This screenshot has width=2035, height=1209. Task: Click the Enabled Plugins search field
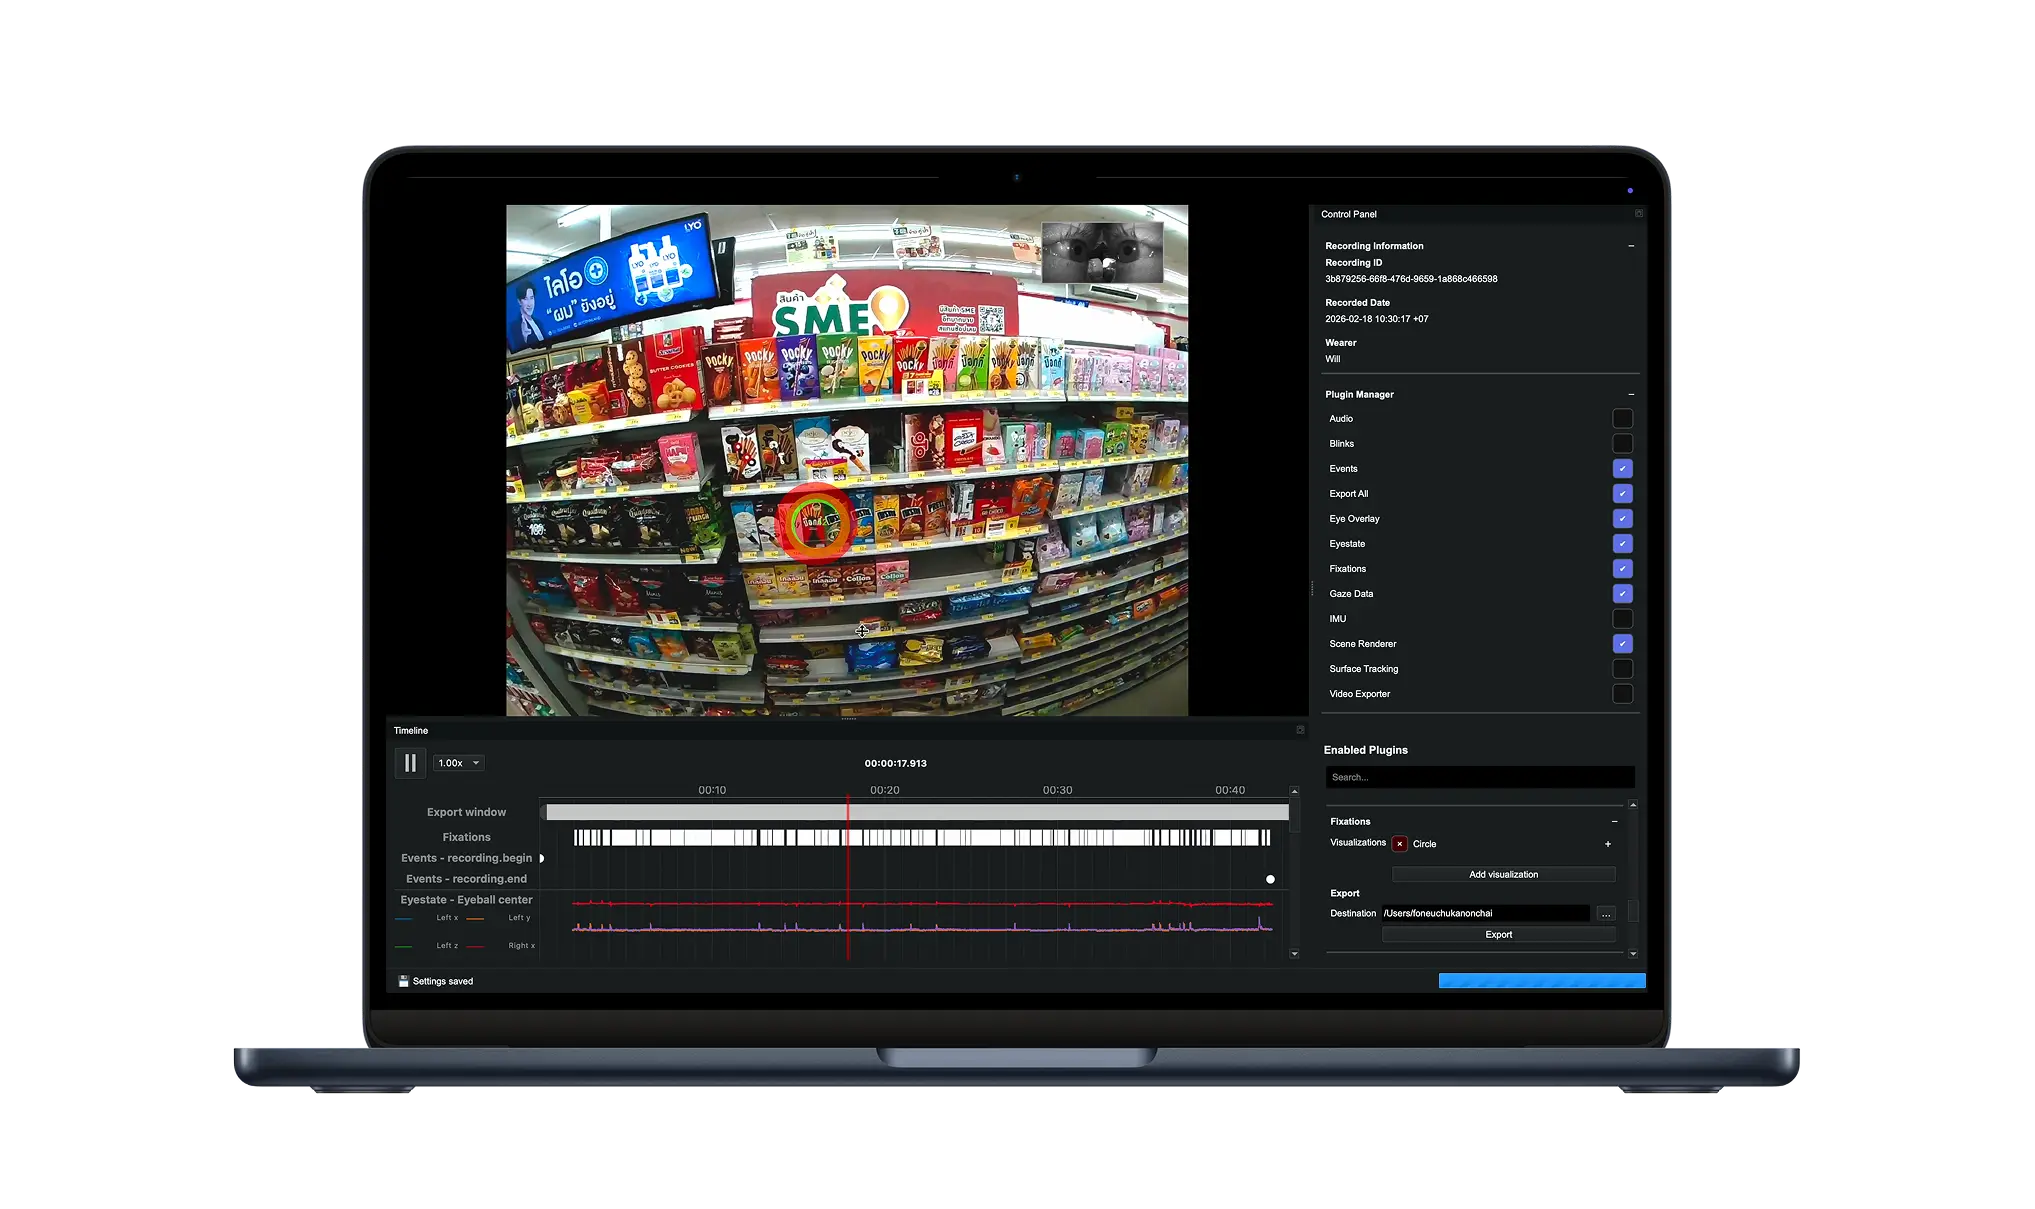(1479, 777)
